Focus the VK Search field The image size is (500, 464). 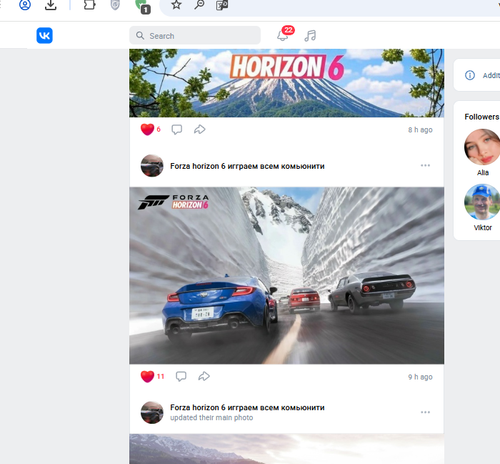(x=195, y=35)
